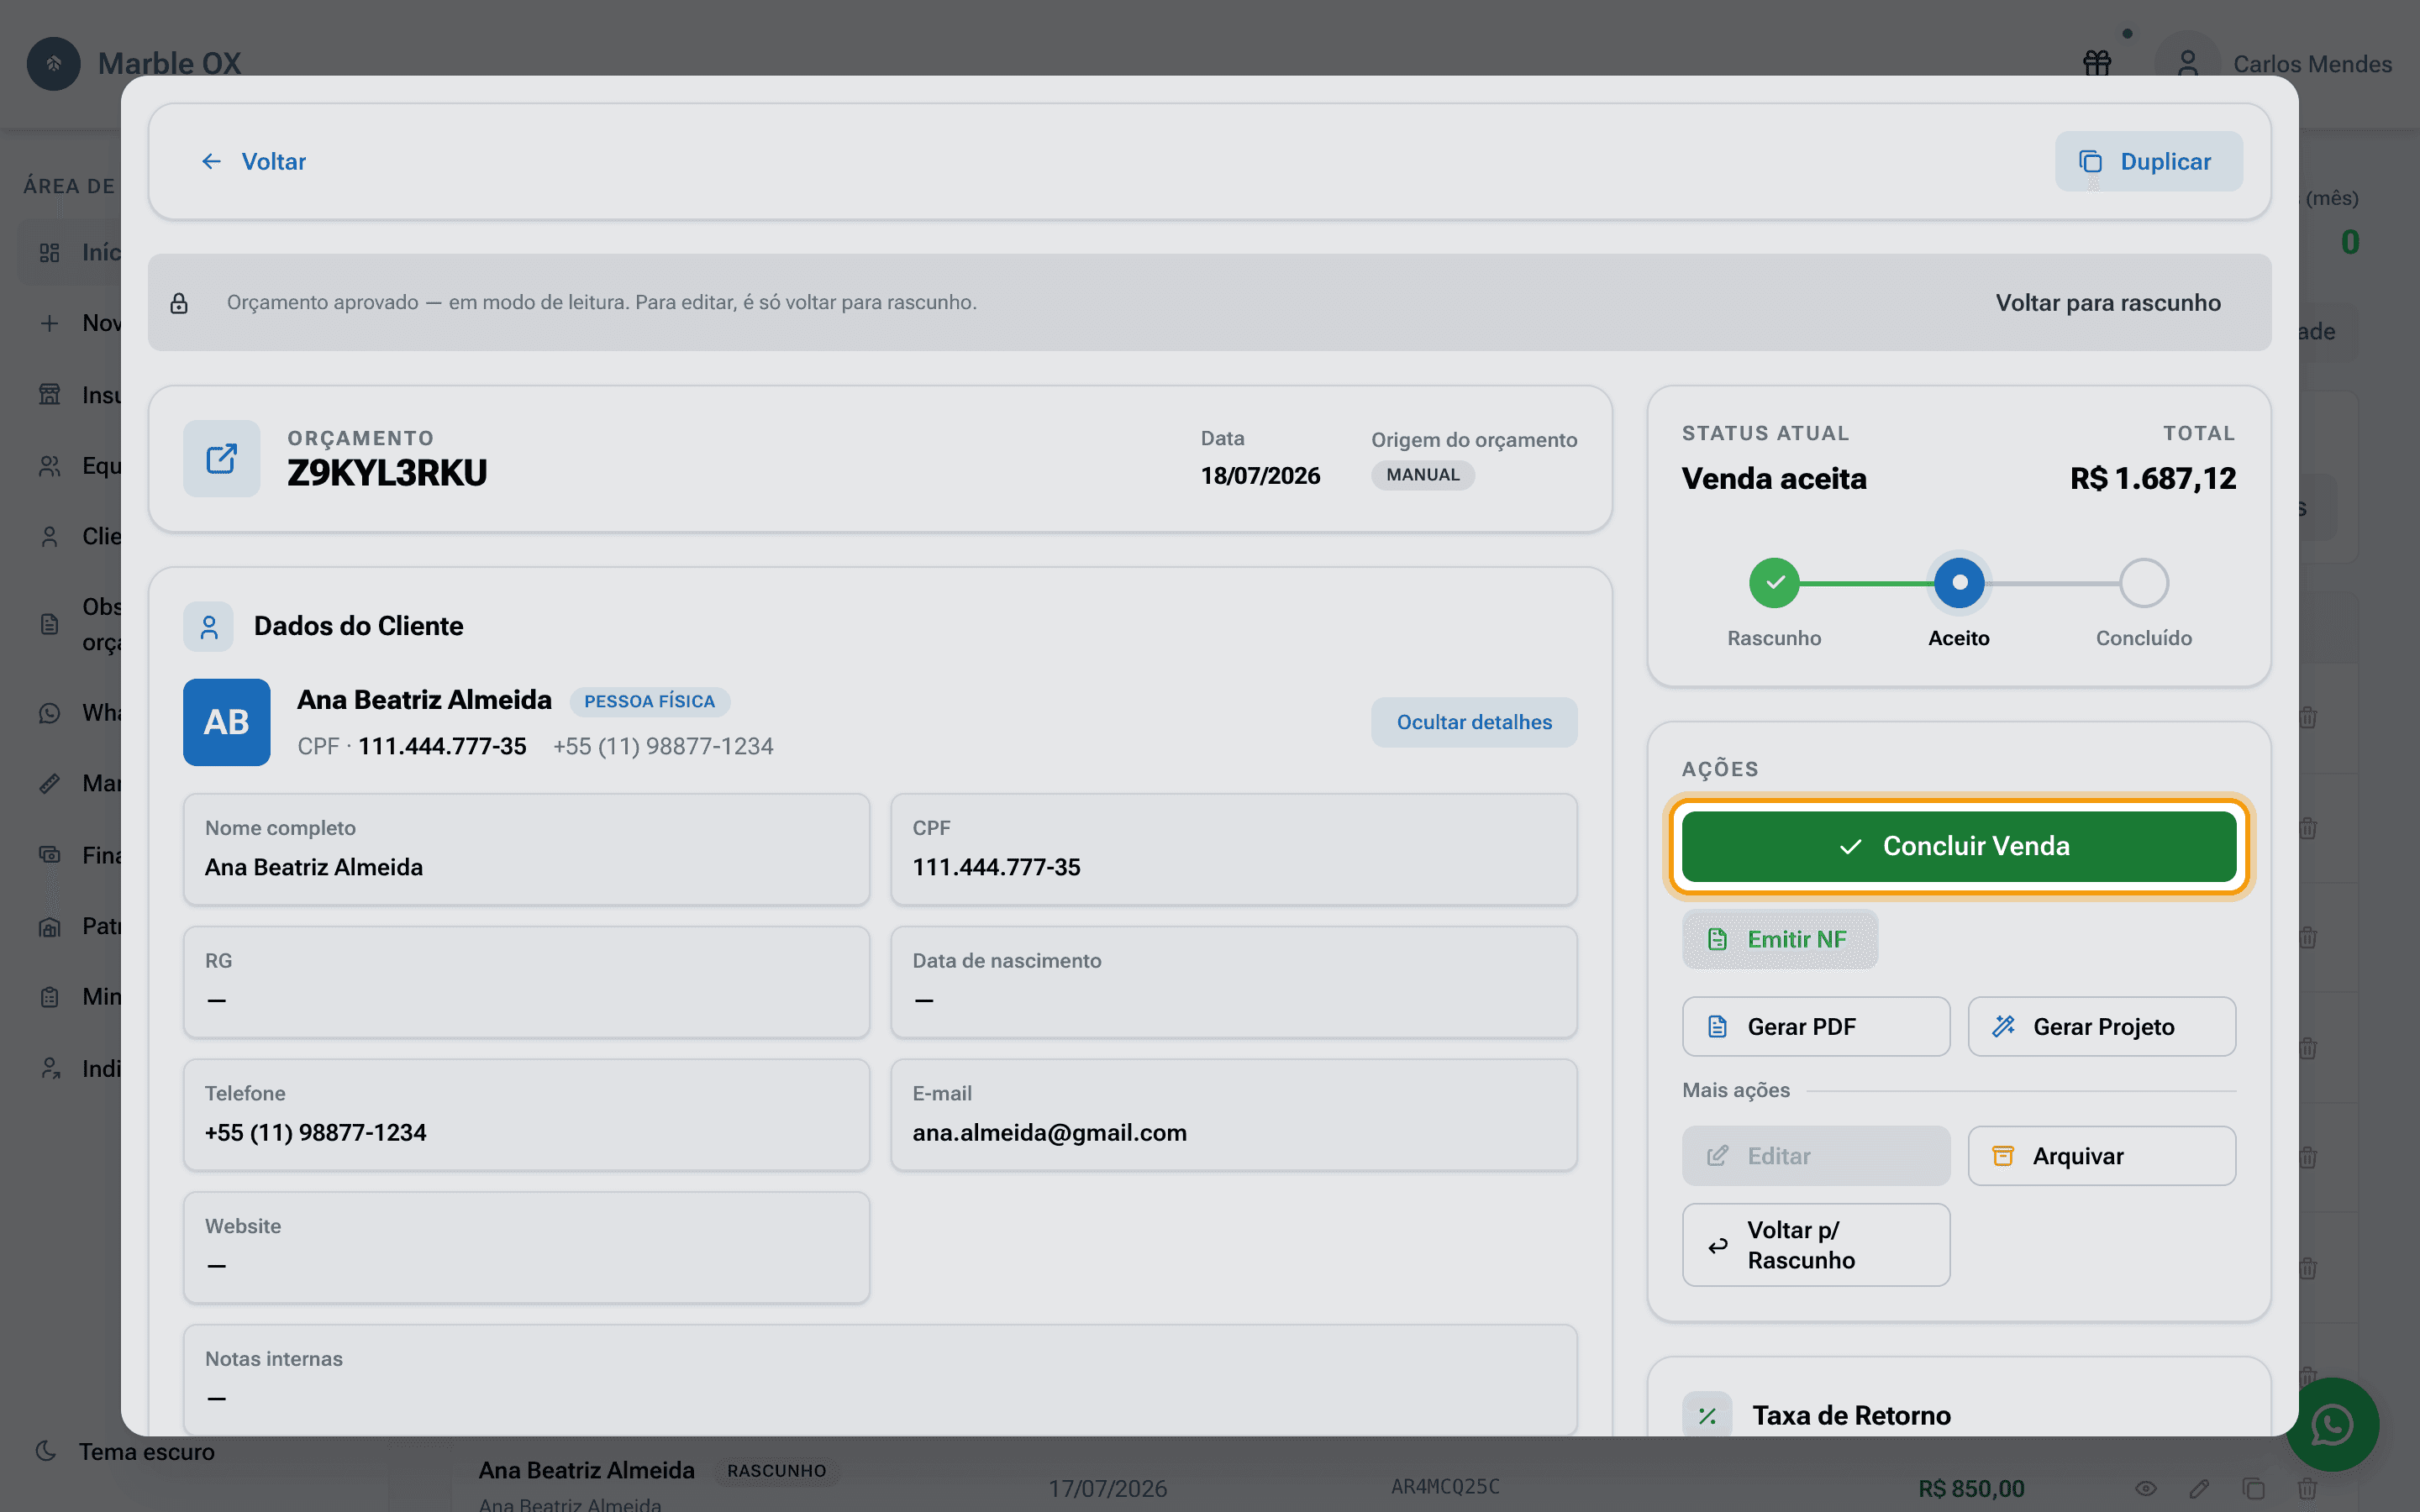The image size is (2420, 1512).
Task: View the R$ 850,00 row with eye icon
Action: 2145,1488
